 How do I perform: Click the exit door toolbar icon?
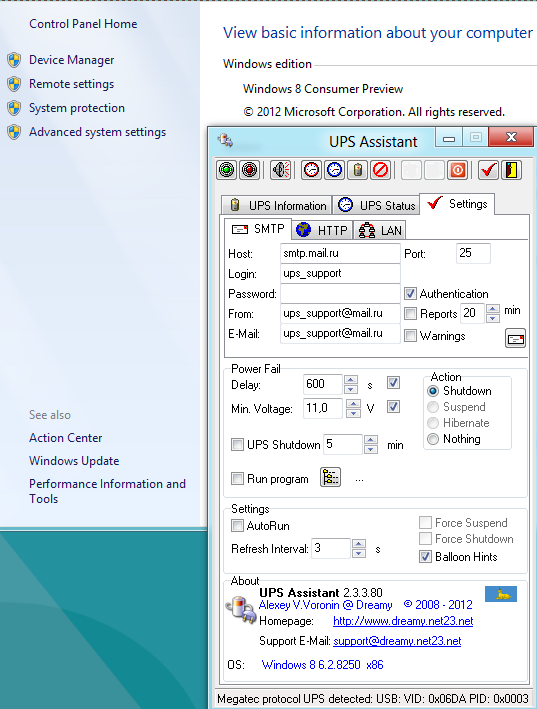(x=511, y=170)
